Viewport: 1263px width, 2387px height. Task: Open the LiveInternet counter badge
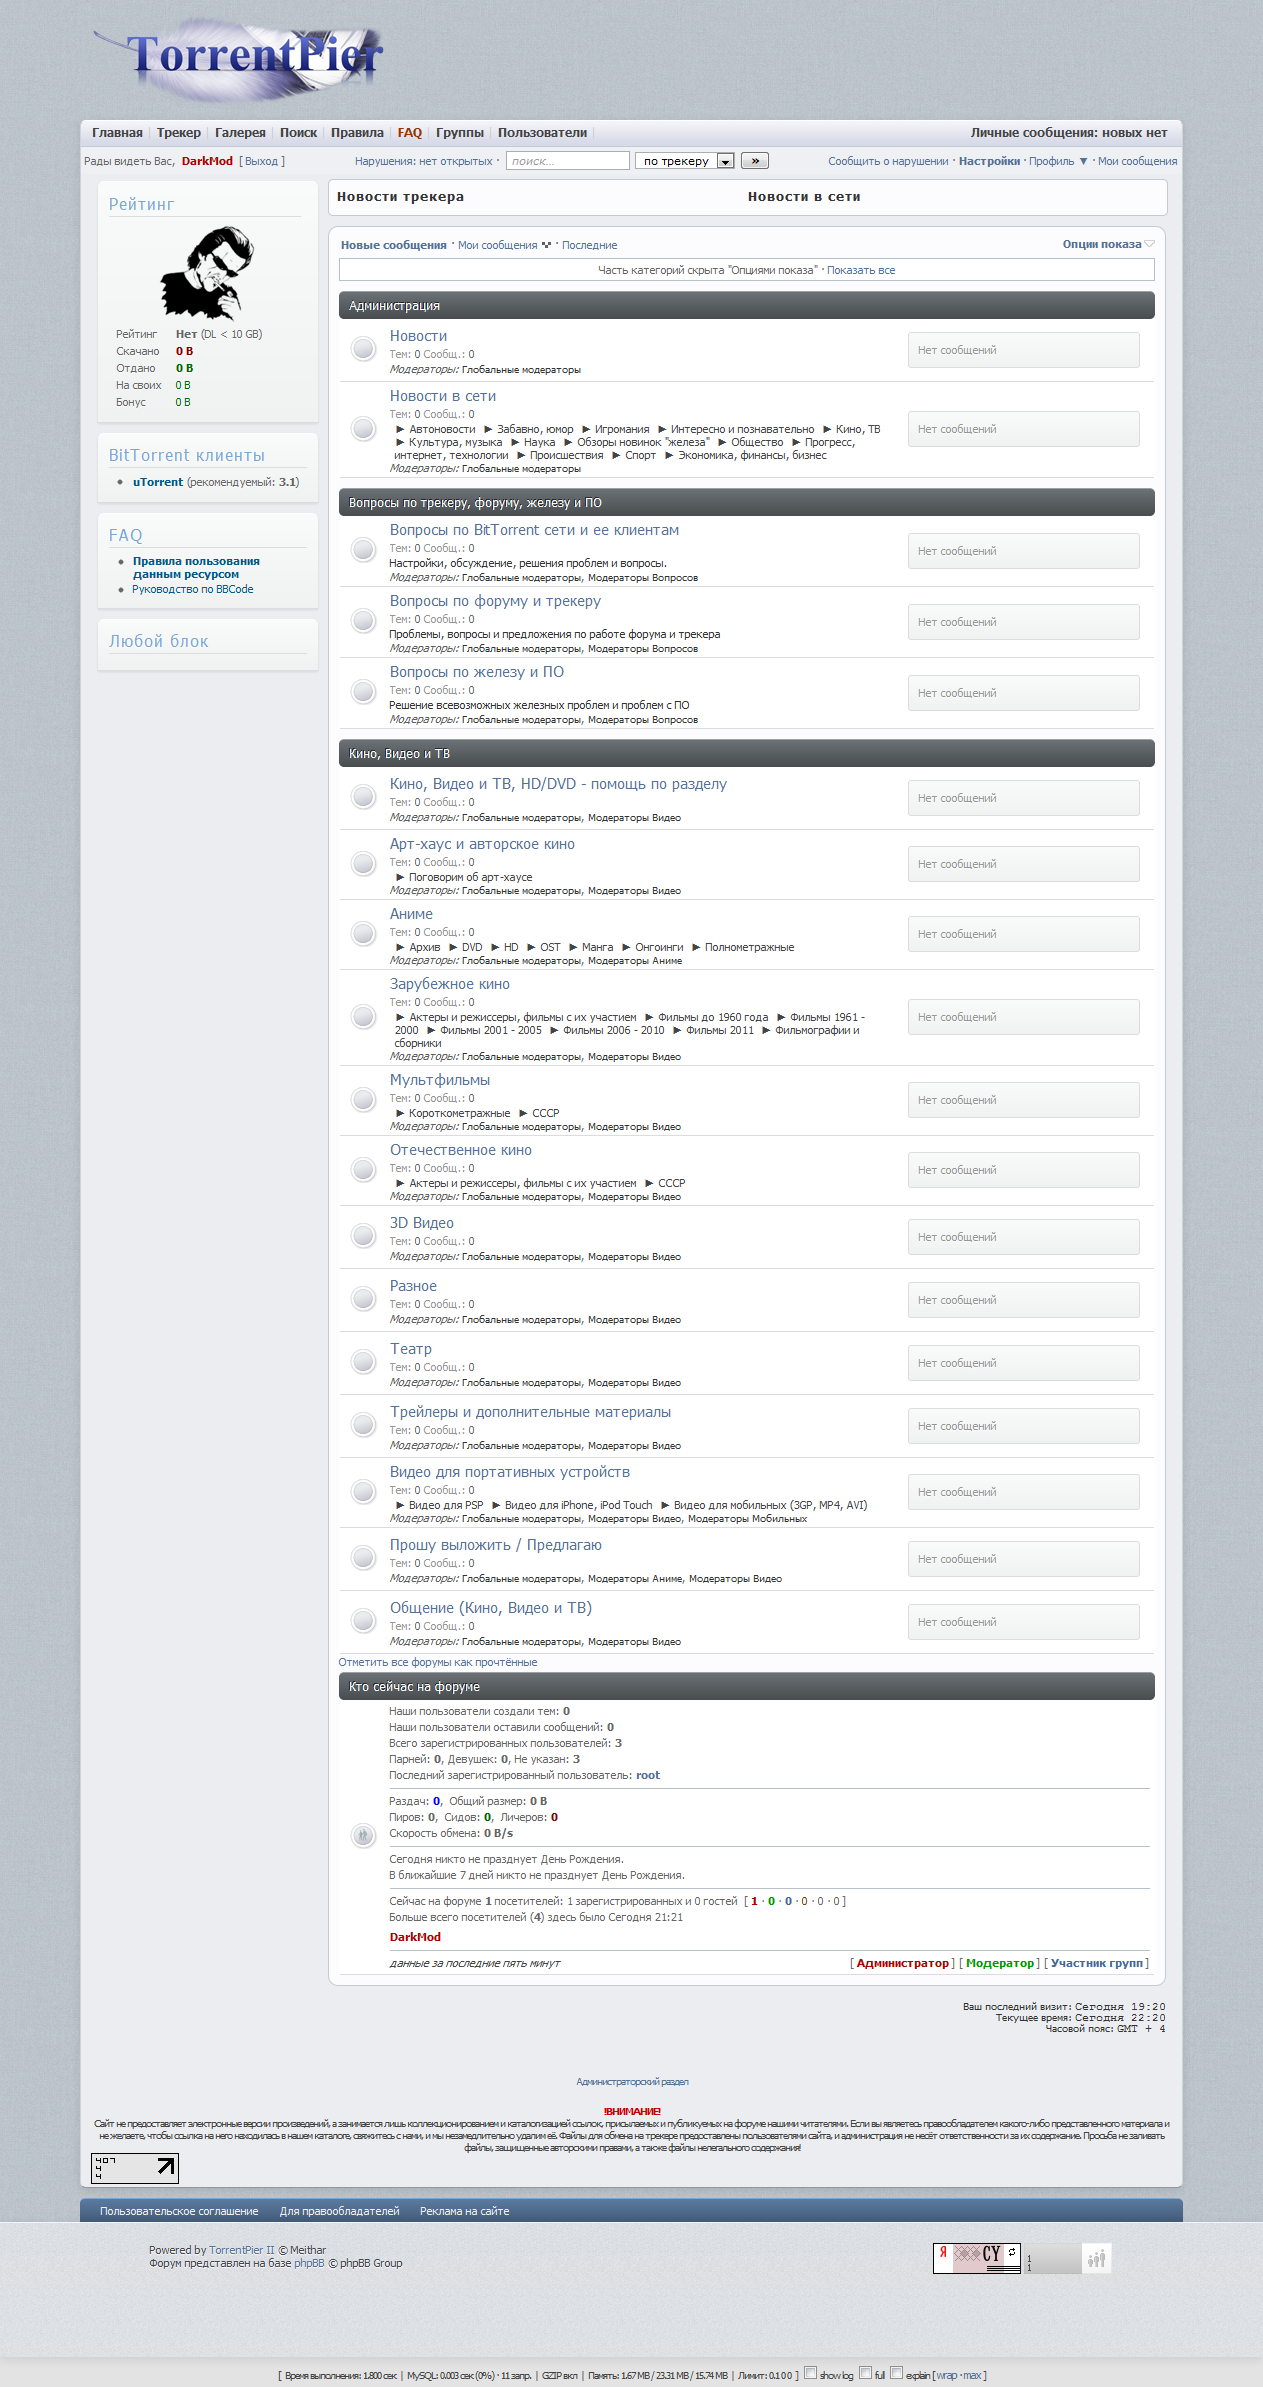point(135,2168)
